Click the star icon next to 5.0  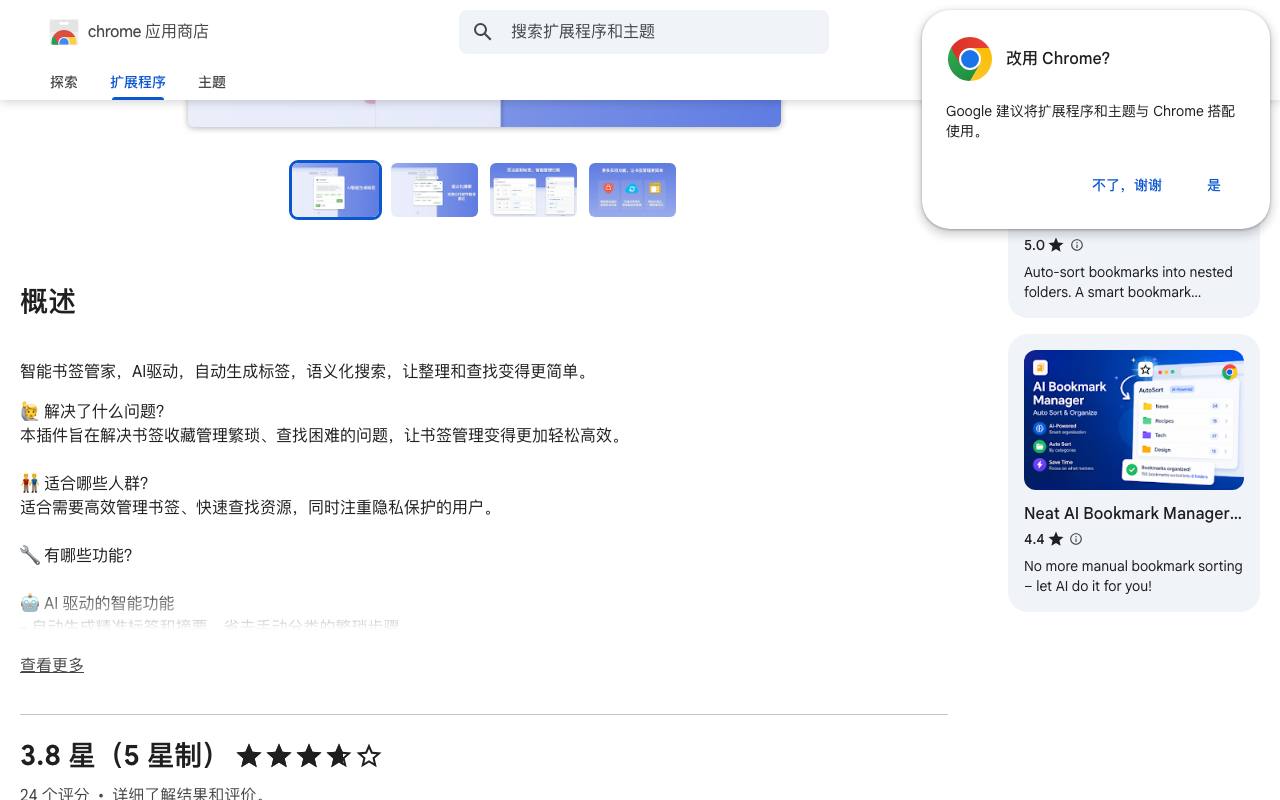click(1056, 245)
